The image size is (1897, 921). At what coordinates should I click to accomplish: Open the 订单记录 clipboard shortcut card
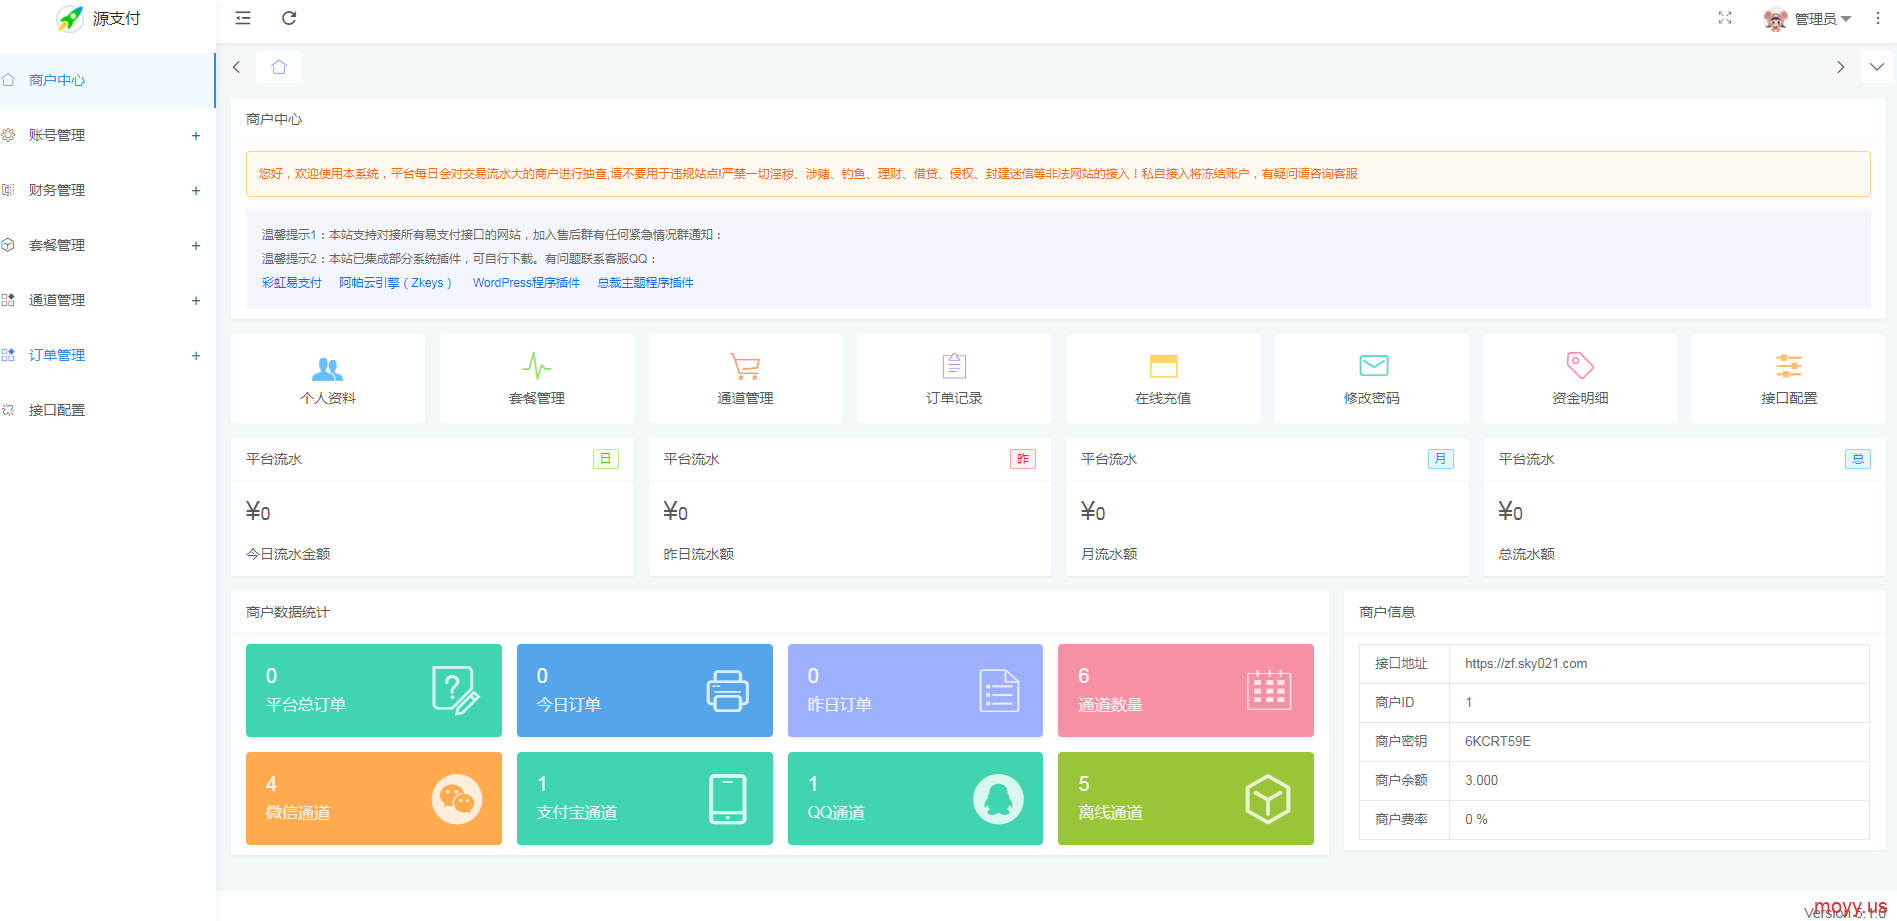[954, 379]
